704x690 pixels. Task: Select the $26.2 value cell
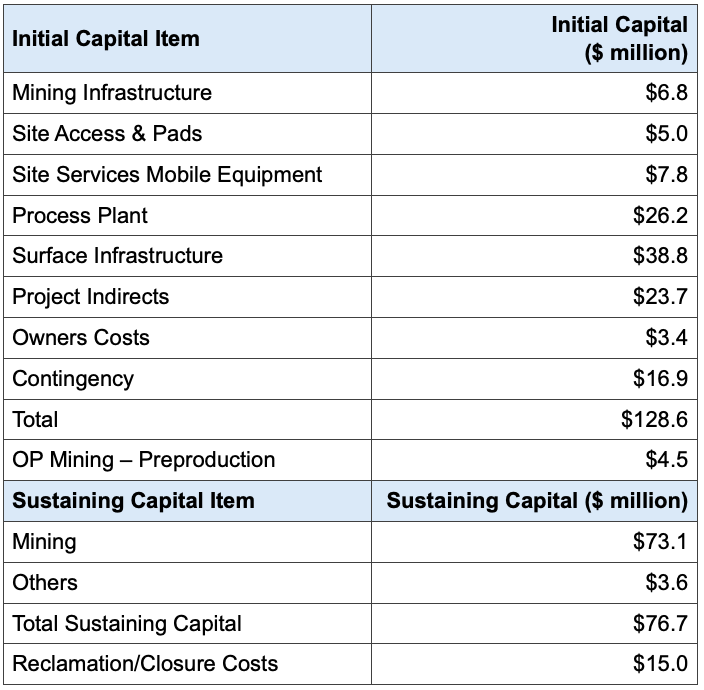coord(660,216)
